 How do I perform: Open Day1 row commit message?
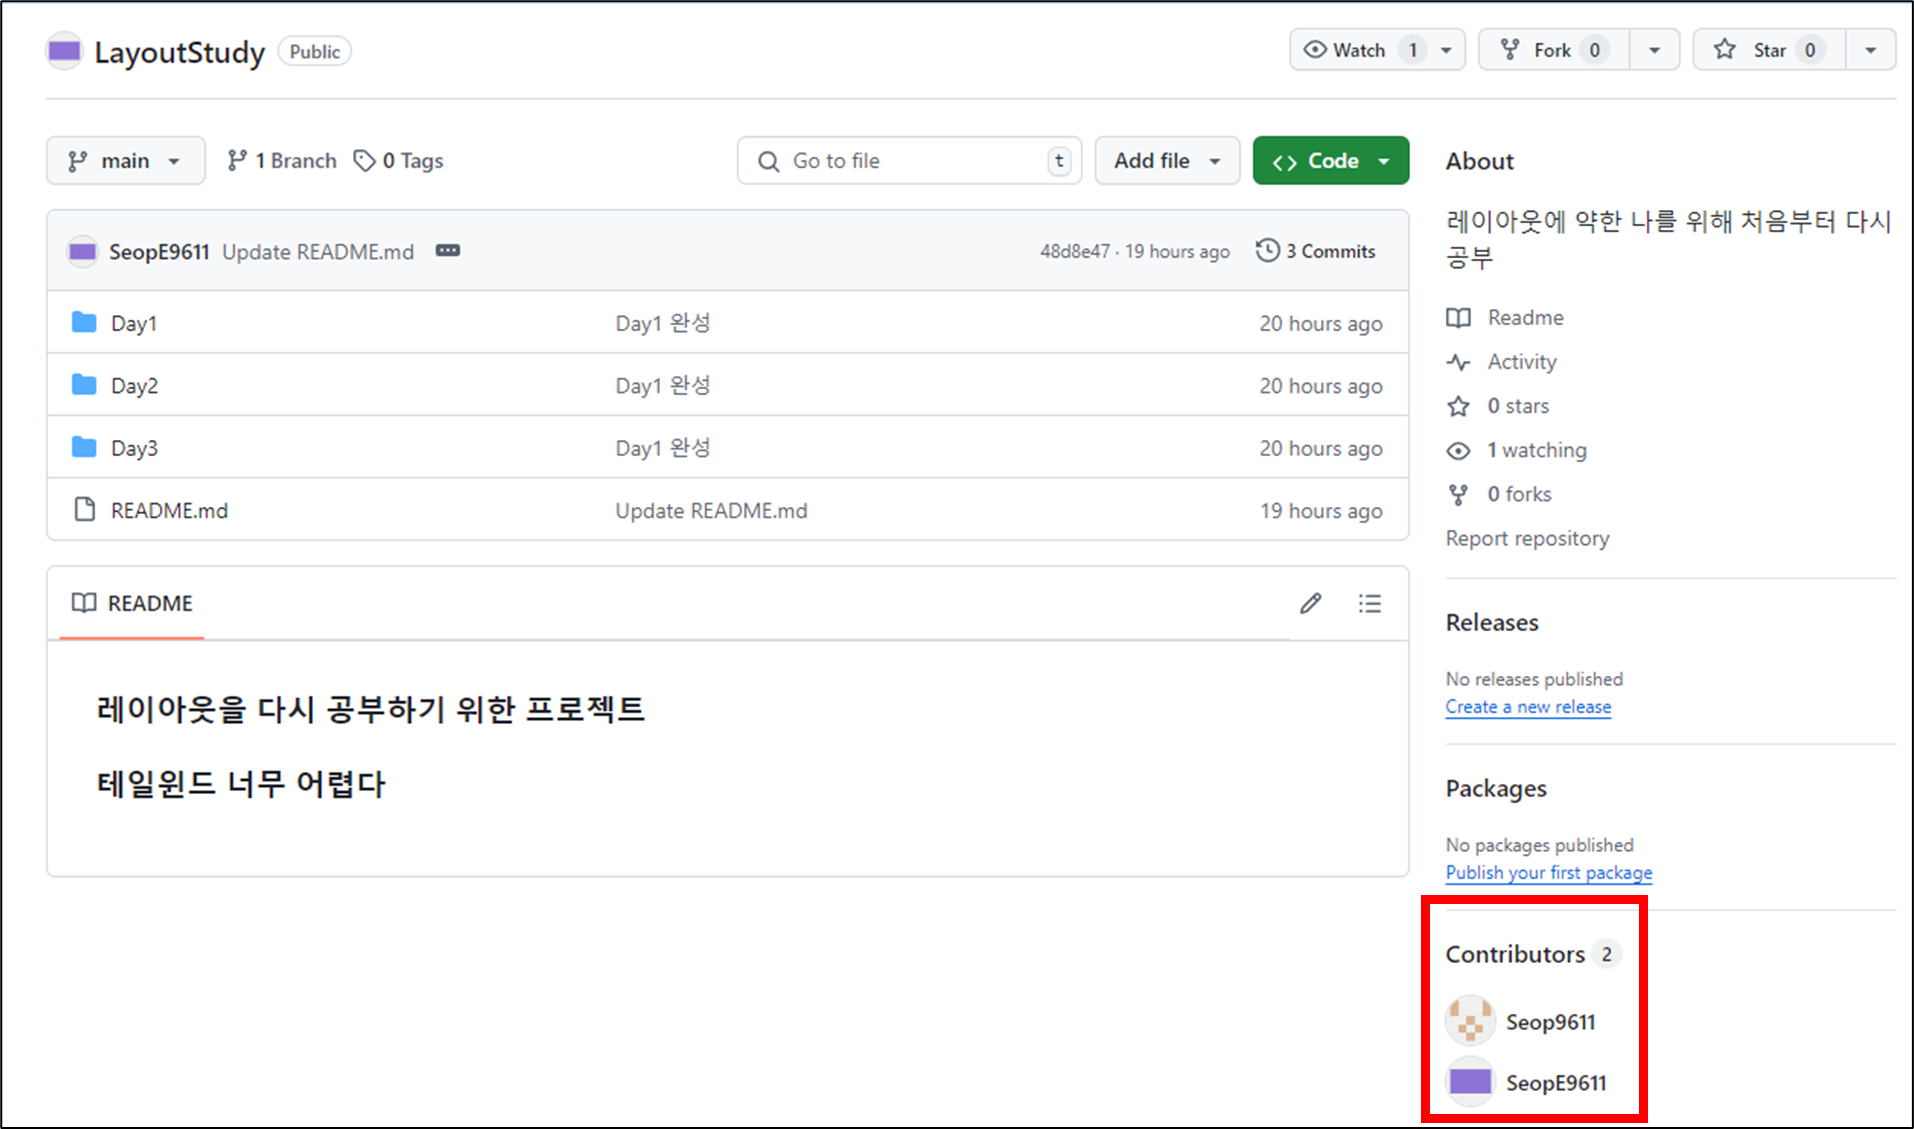[663, 323]
